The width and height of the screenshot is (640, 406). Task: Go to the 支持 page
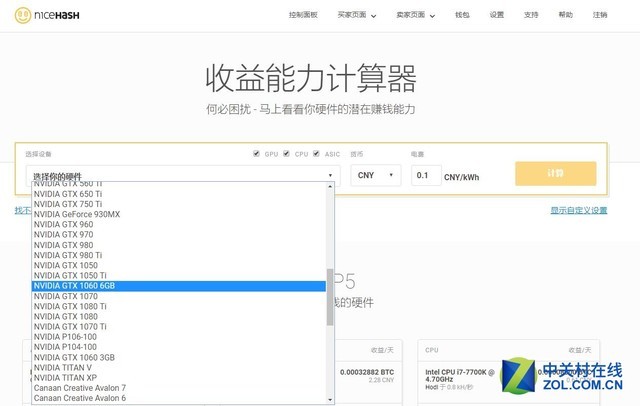click(531, 15)
